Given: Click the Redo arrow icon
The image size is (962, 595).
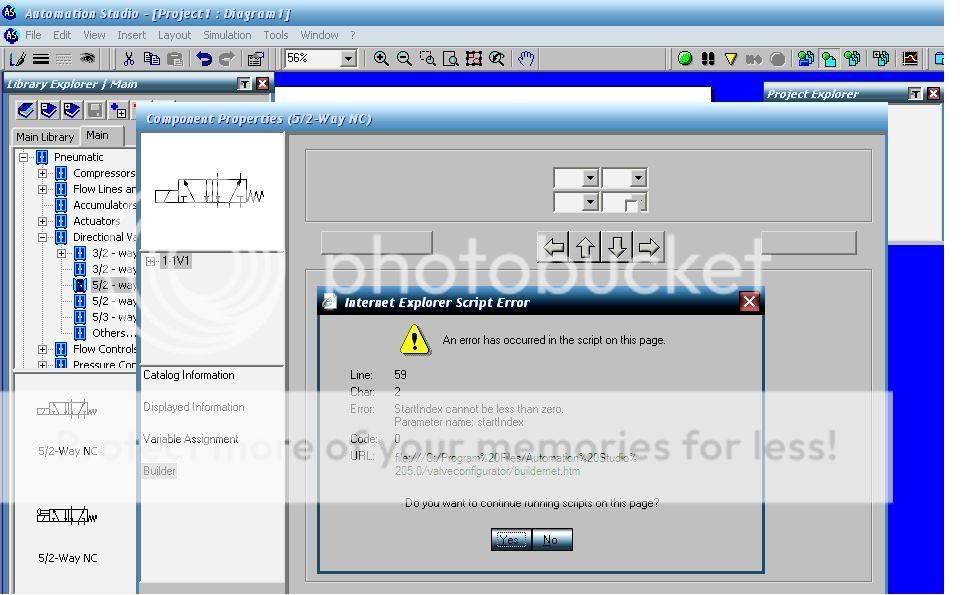Looking at the screenshot, I should [x=226, y=59].
